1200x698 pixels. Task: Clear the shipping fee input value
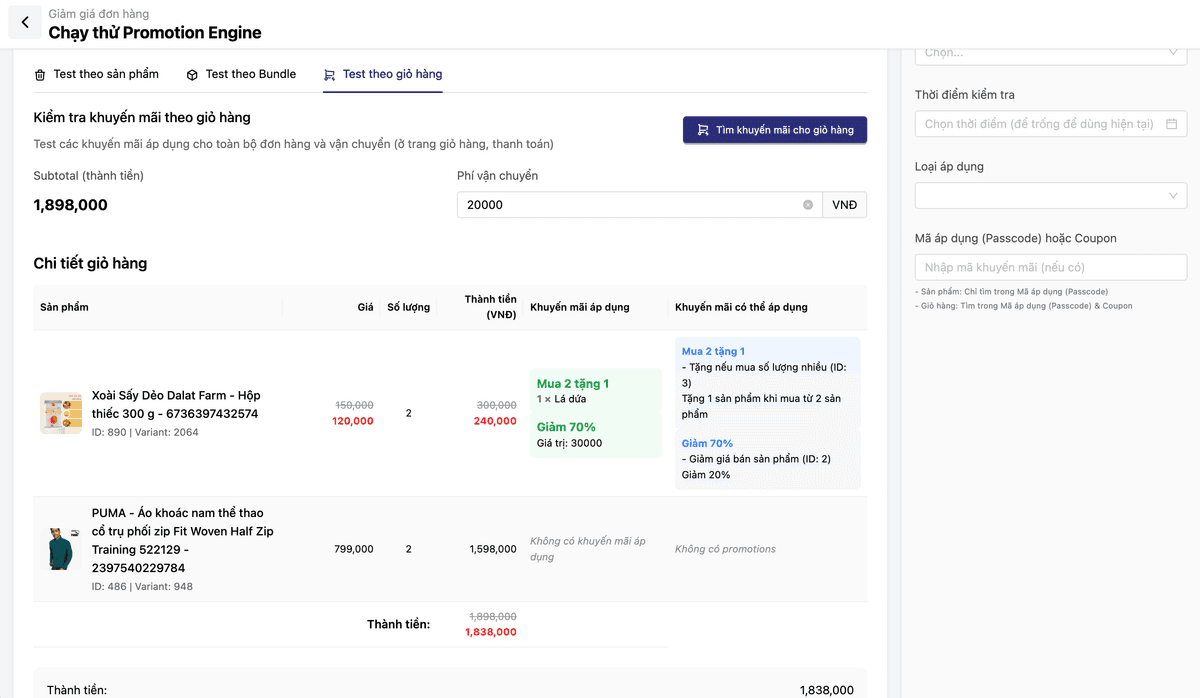click(808, 205)
